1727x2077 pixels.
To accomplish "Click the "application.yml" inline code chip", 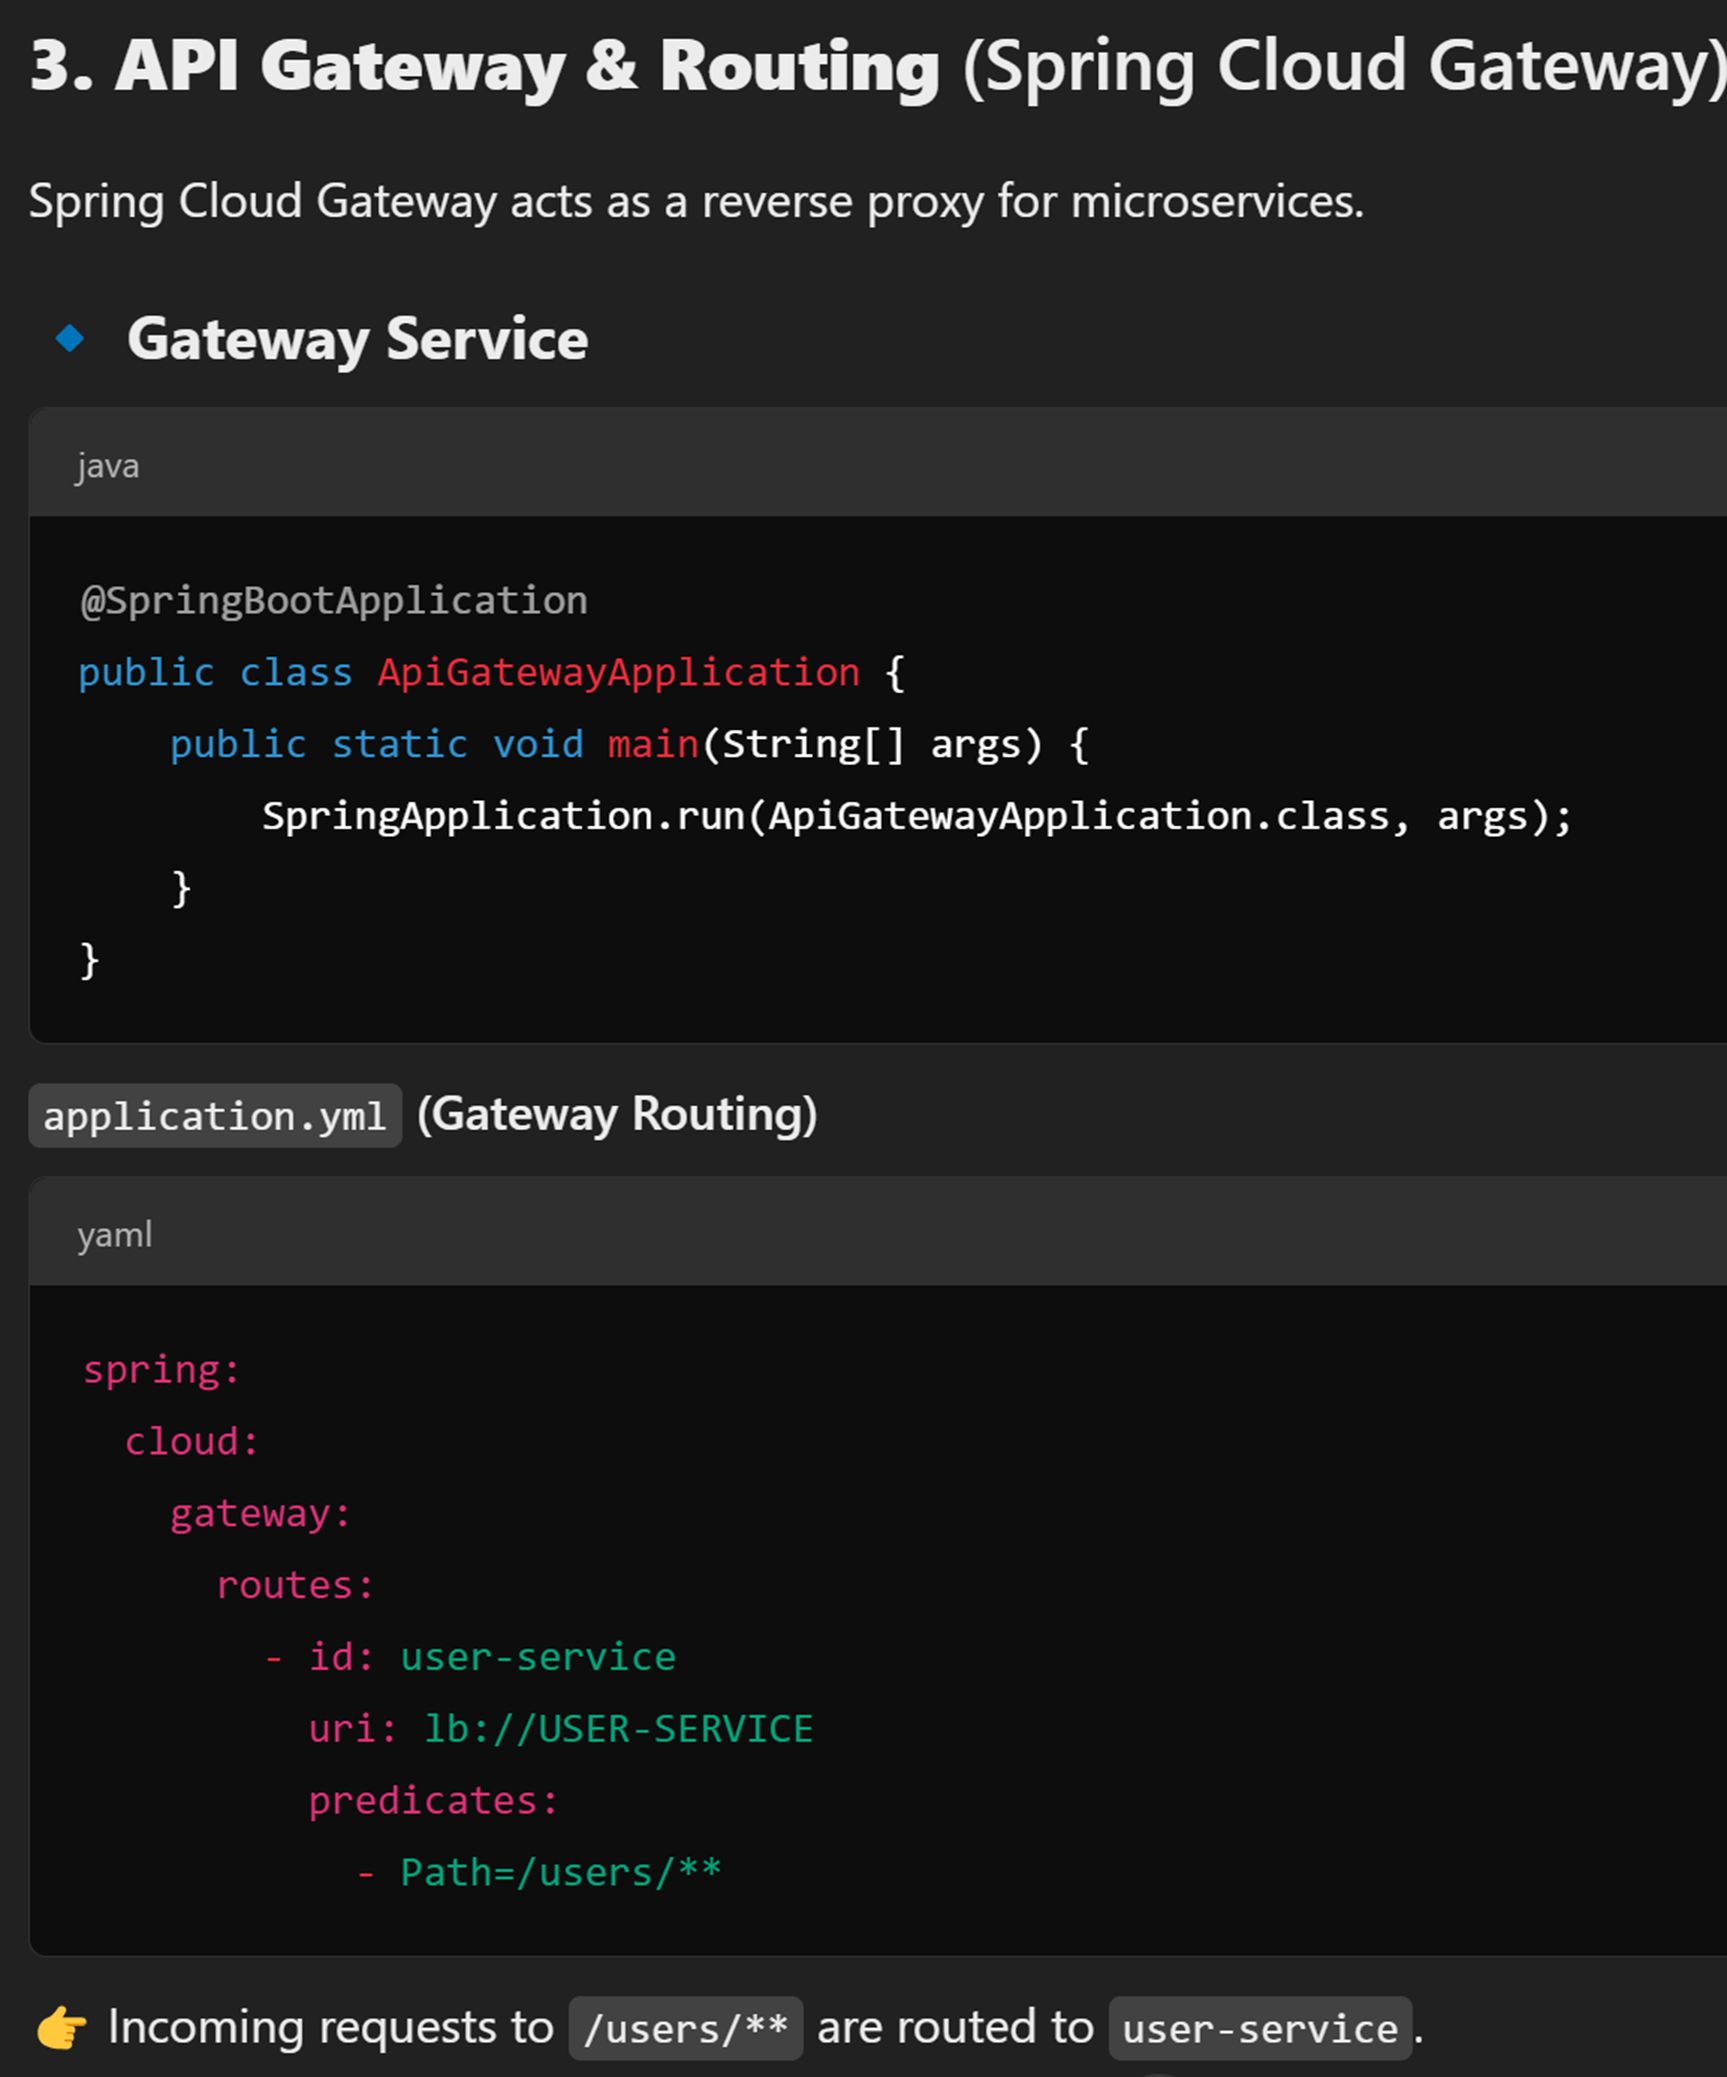I will pos(215,1115).
